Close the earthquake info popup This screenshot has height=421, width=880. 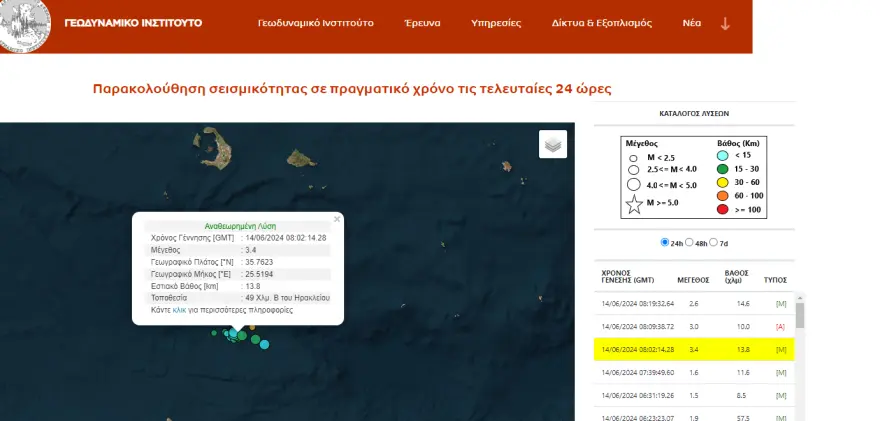click(337, 218)
